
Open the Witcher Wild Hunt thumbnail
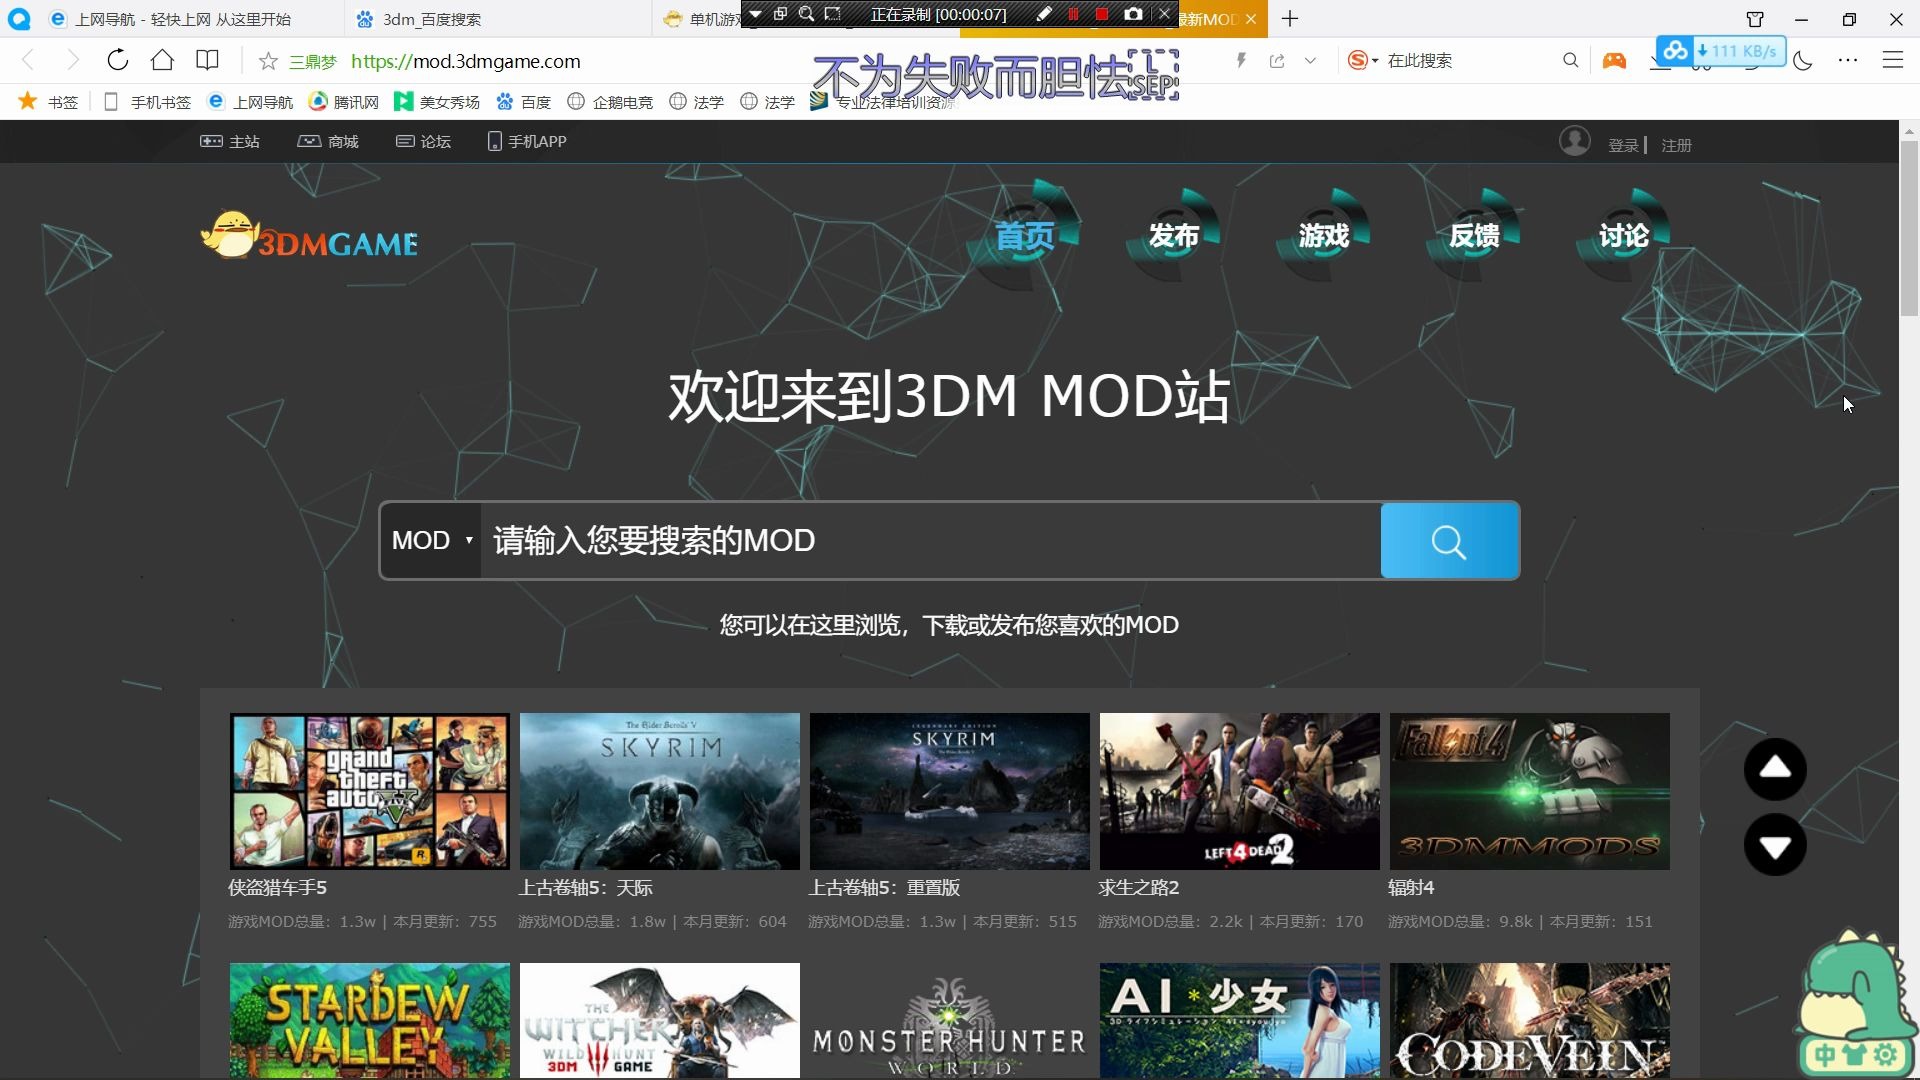(x=660, y=1021)
